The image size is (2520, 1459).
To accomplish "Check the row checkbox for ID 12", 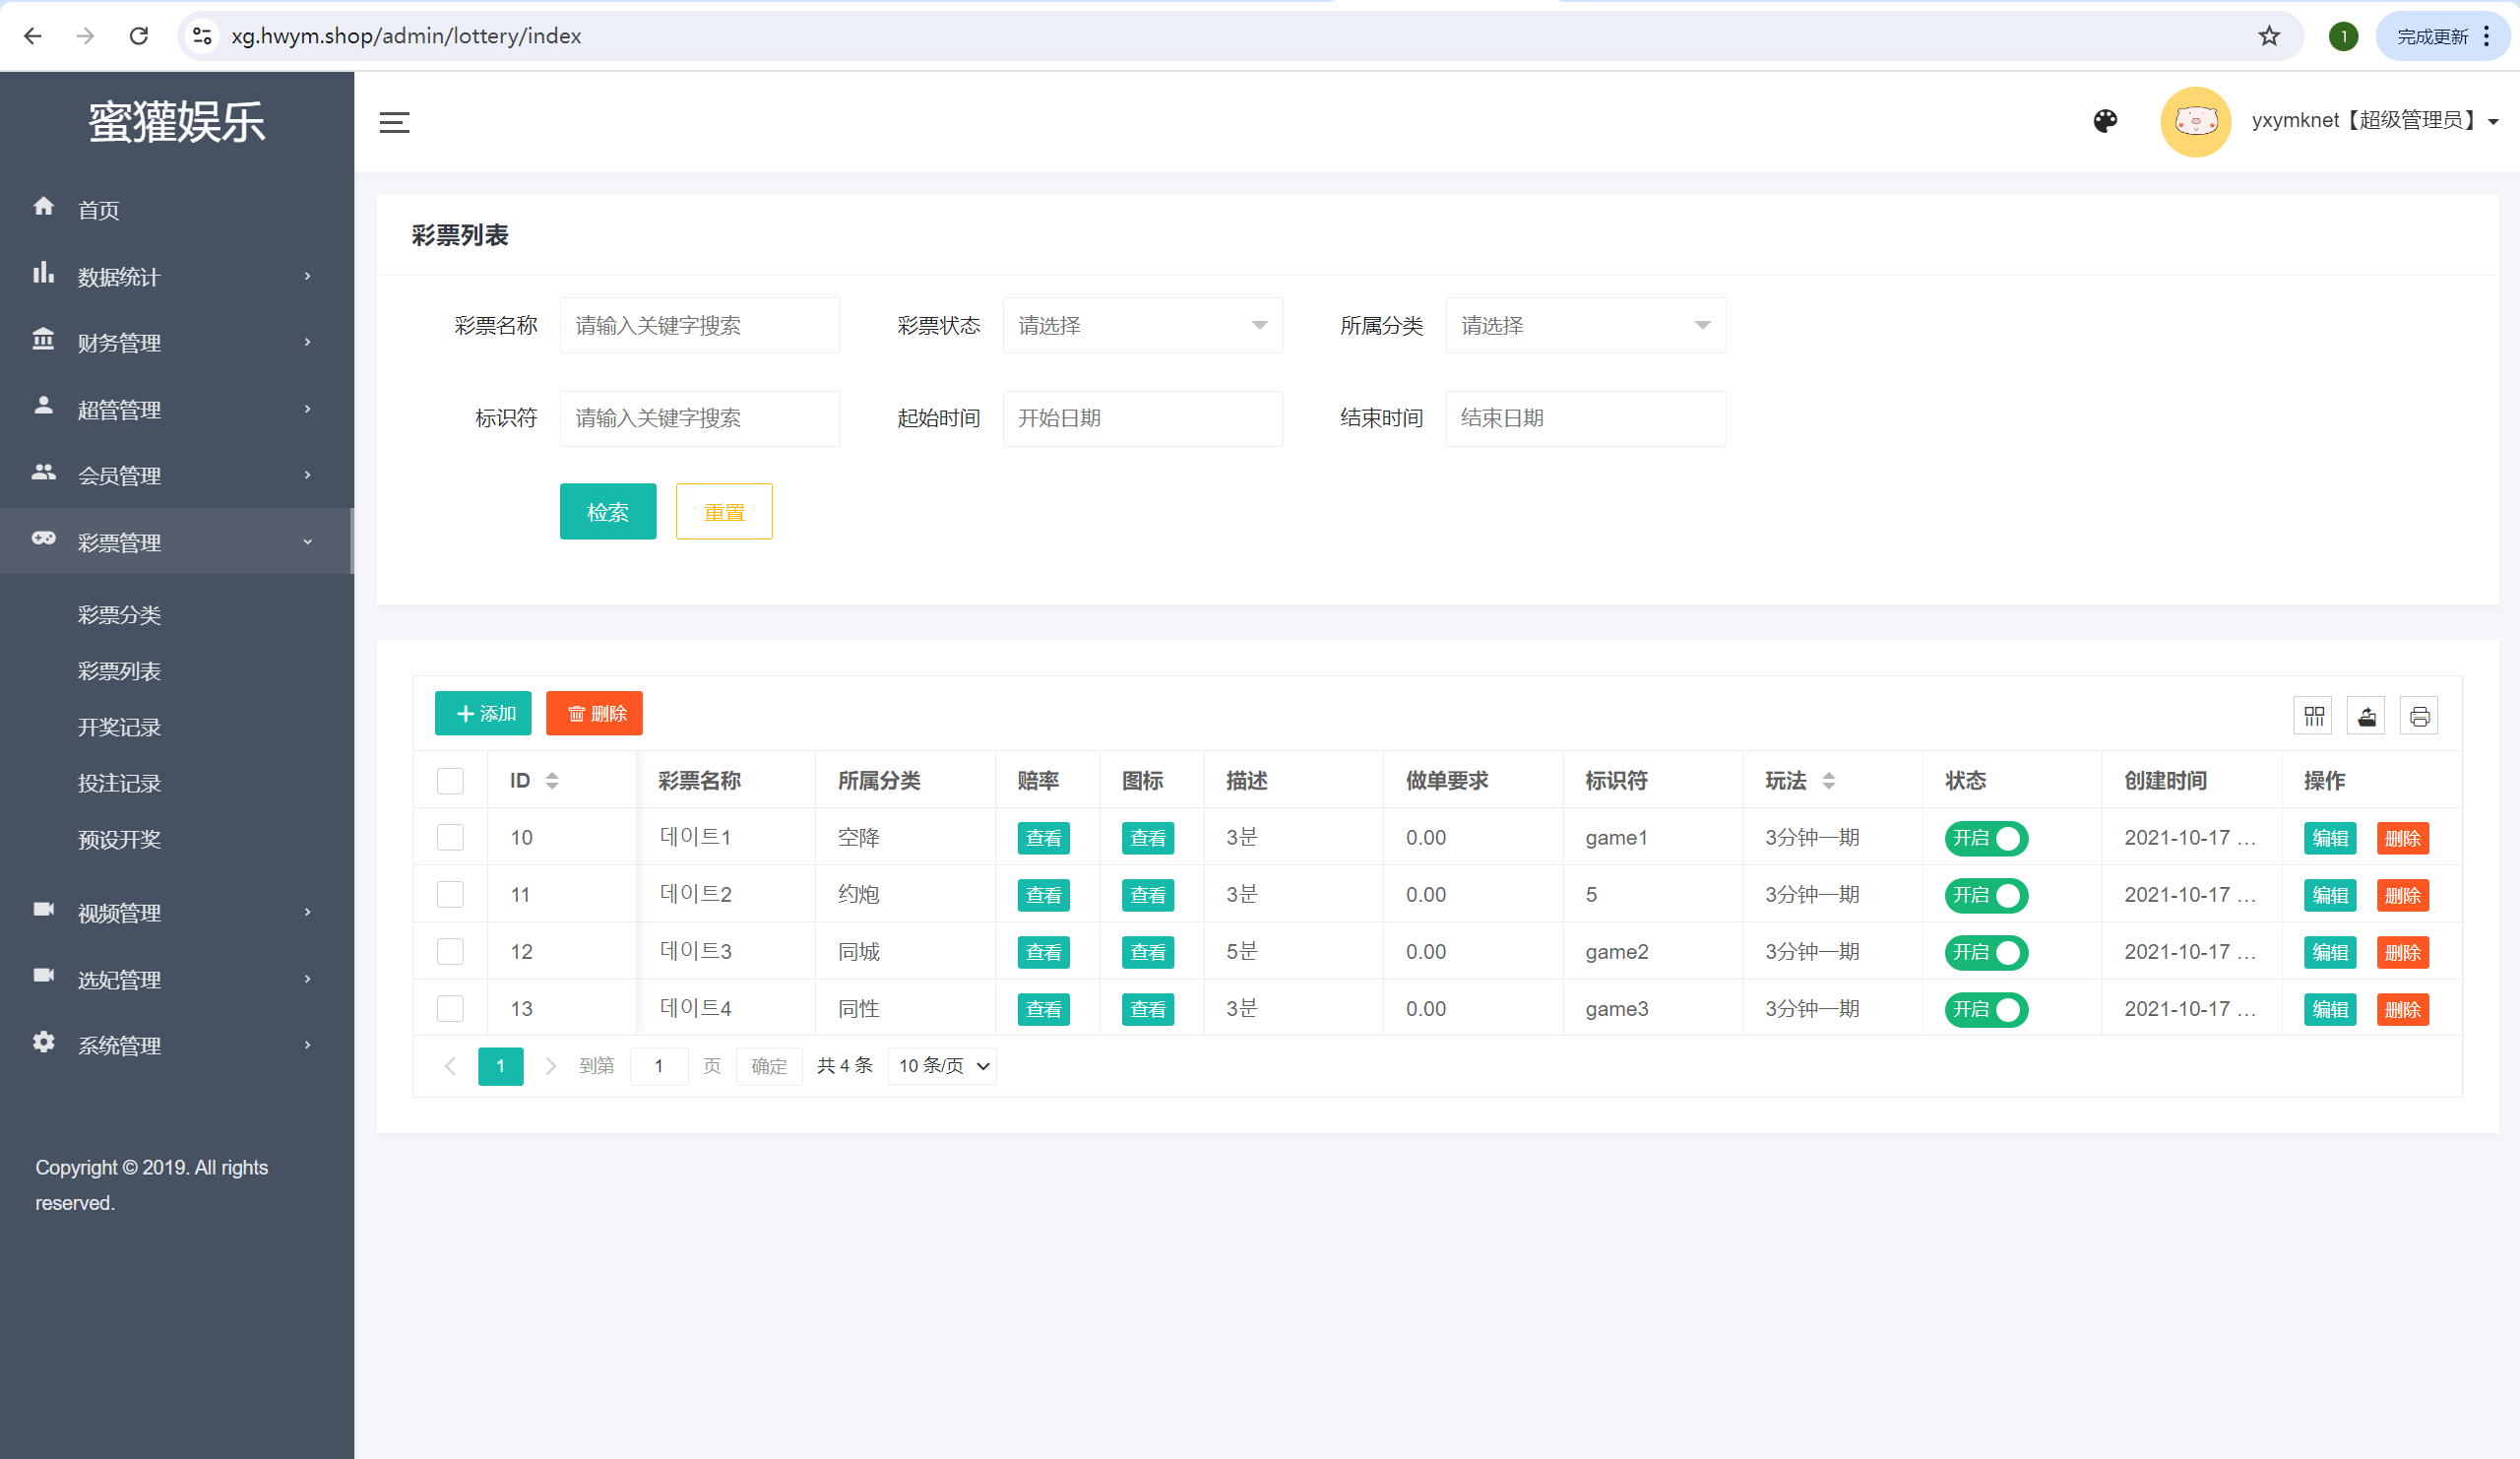I will 450,951.
